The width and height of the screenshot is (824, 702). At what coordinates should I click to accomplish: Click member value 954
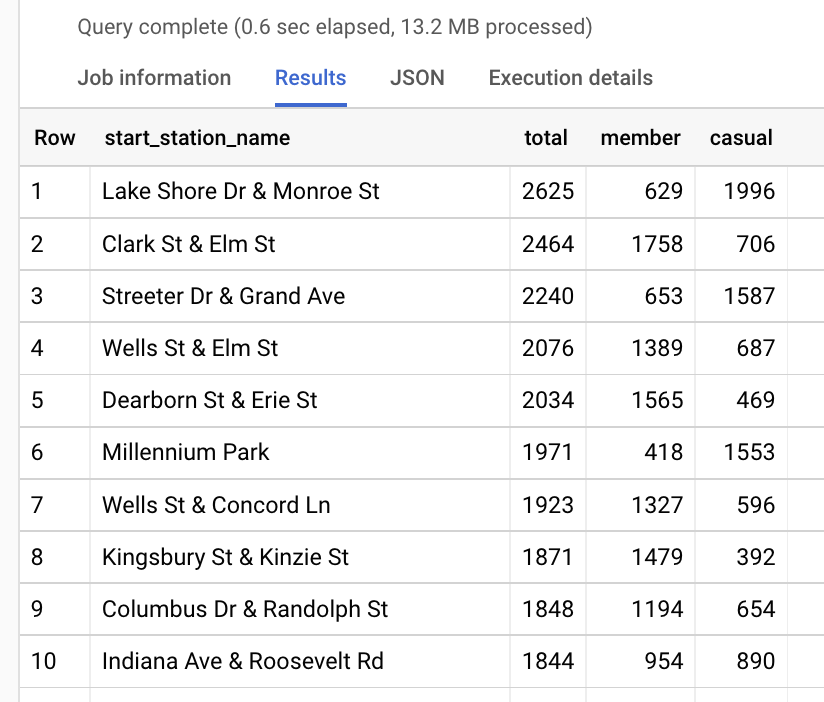point(664,661)
